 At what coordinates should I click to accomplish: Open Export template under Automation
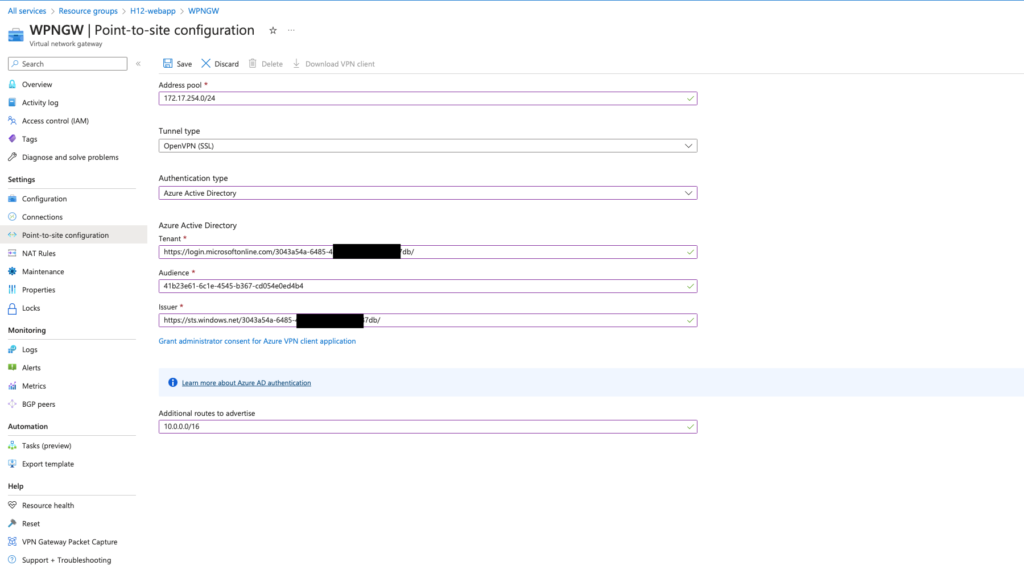tap(48, 464)
